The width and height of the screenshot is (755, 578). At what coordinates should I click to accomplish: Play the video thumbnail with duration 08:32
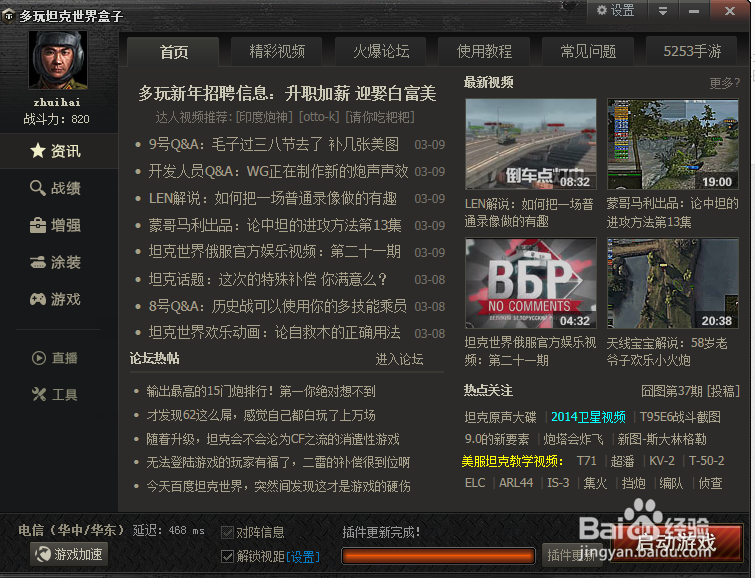tap(531, 144)
